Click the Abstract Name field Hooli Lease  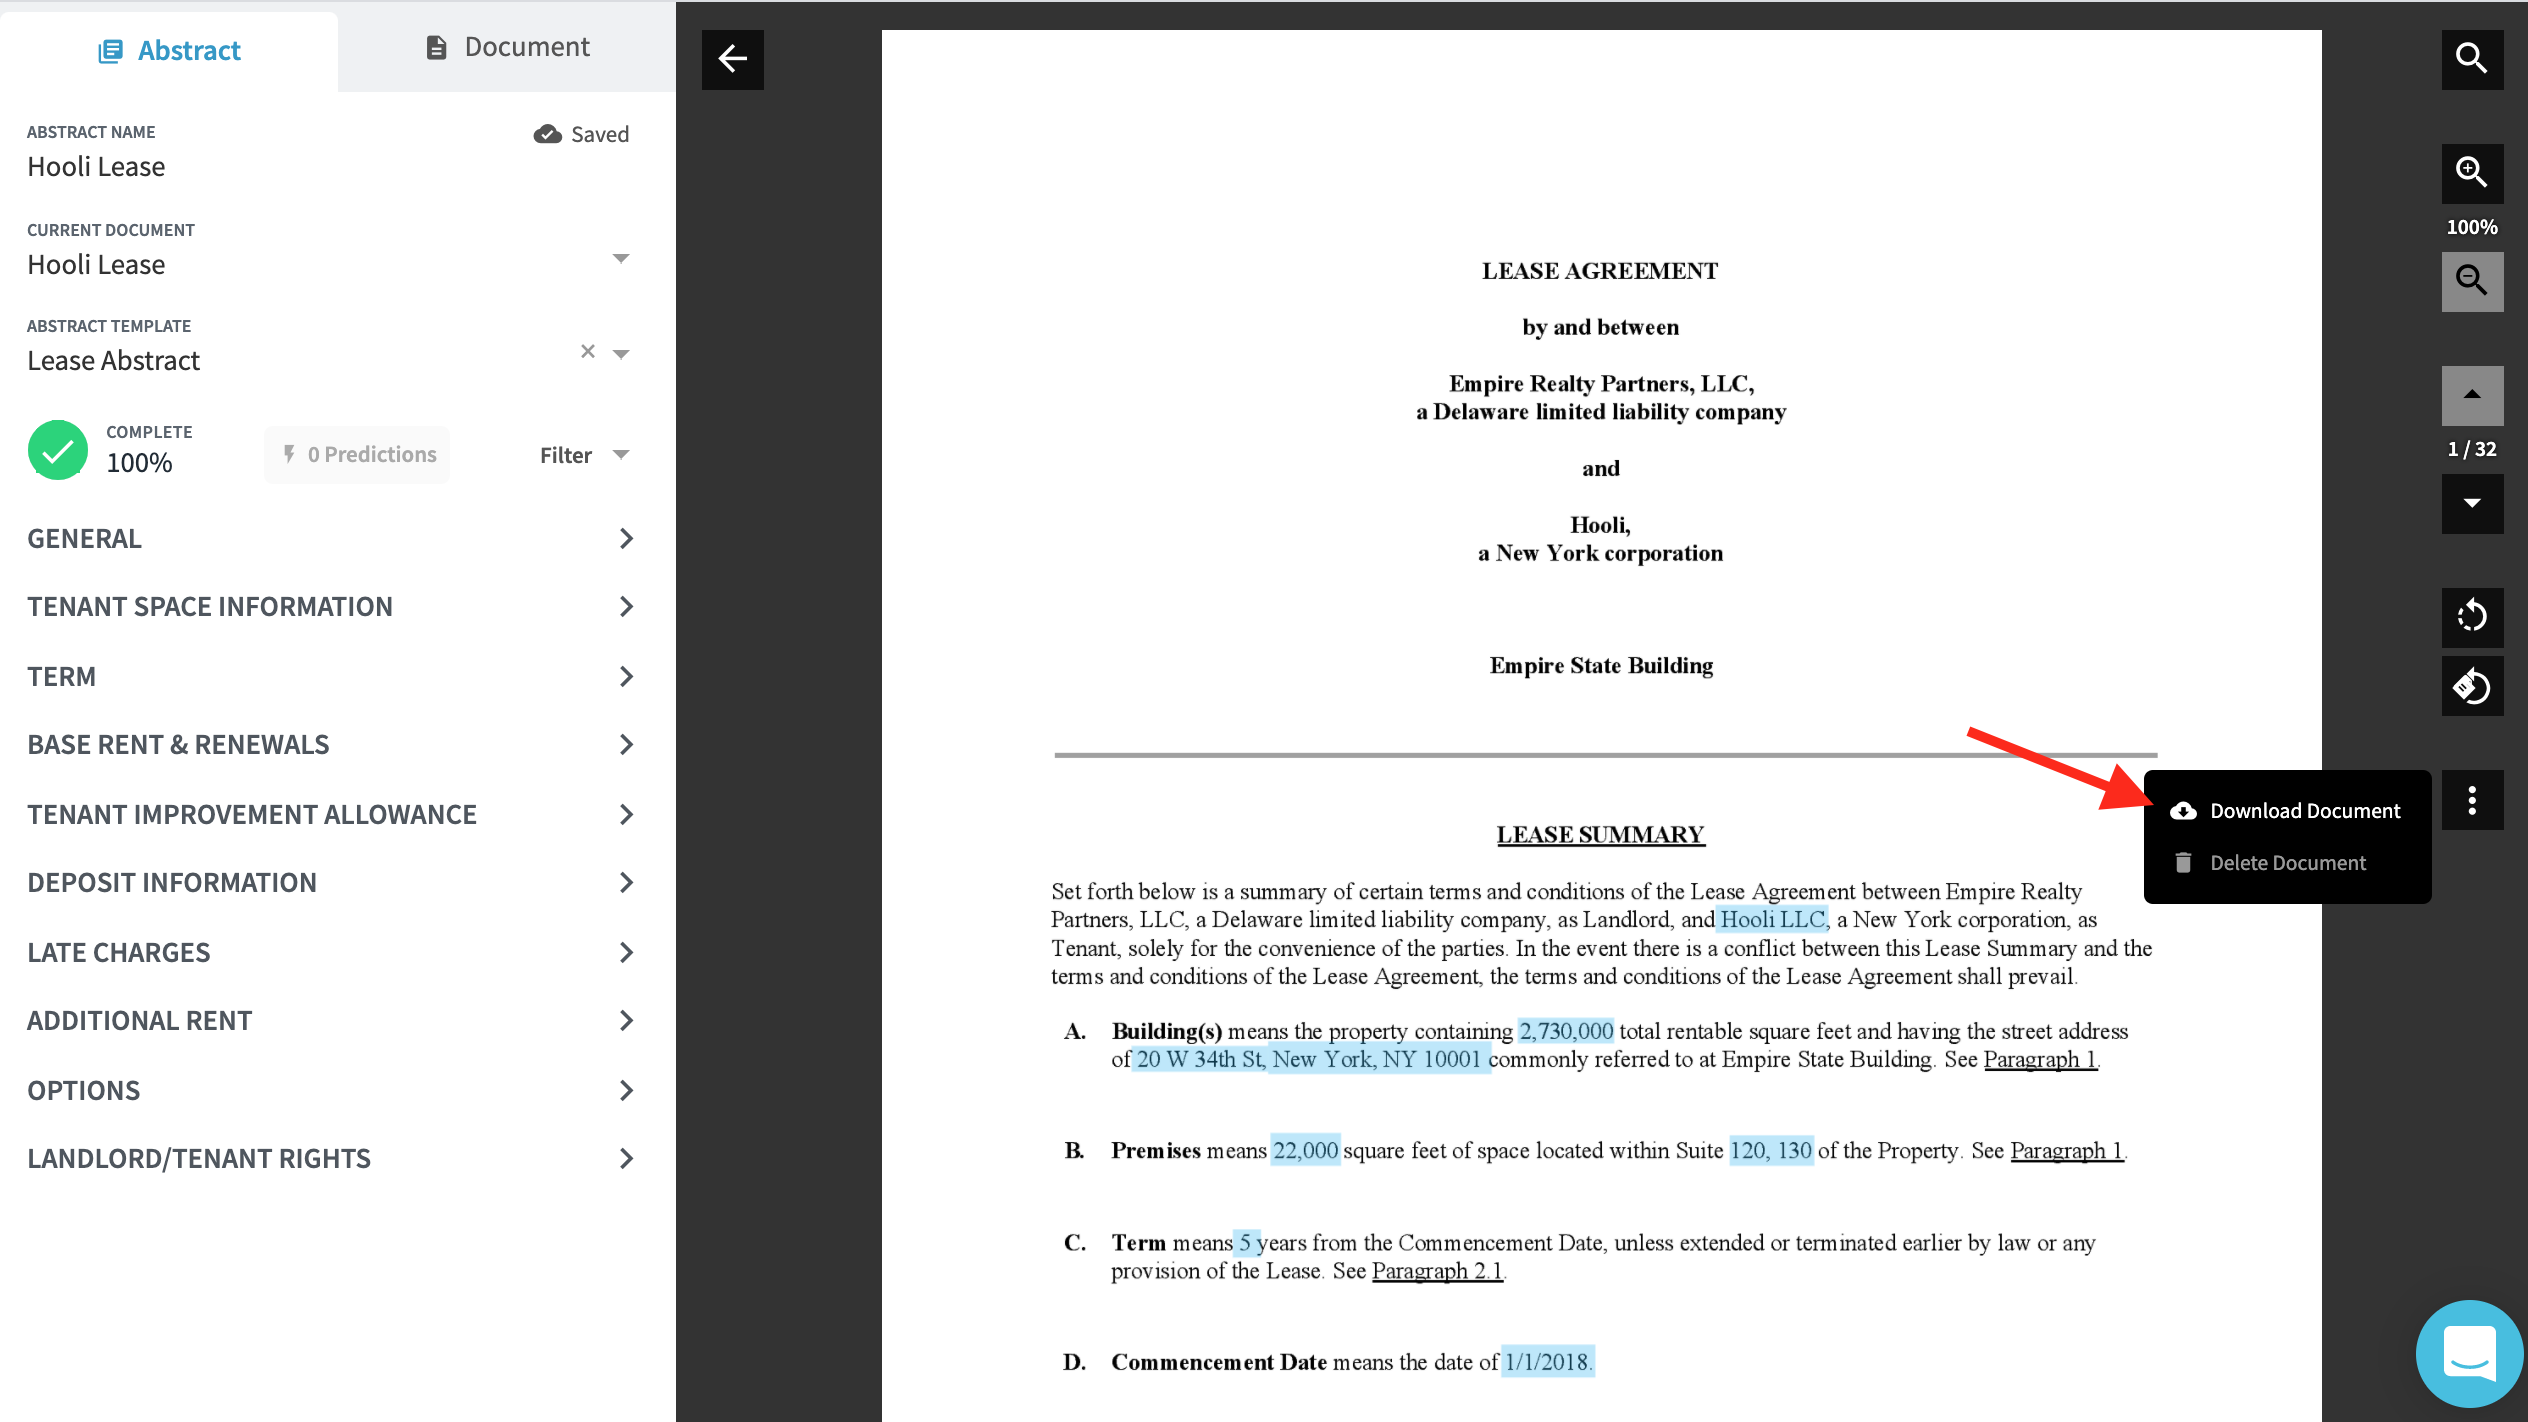click(96, 167)
